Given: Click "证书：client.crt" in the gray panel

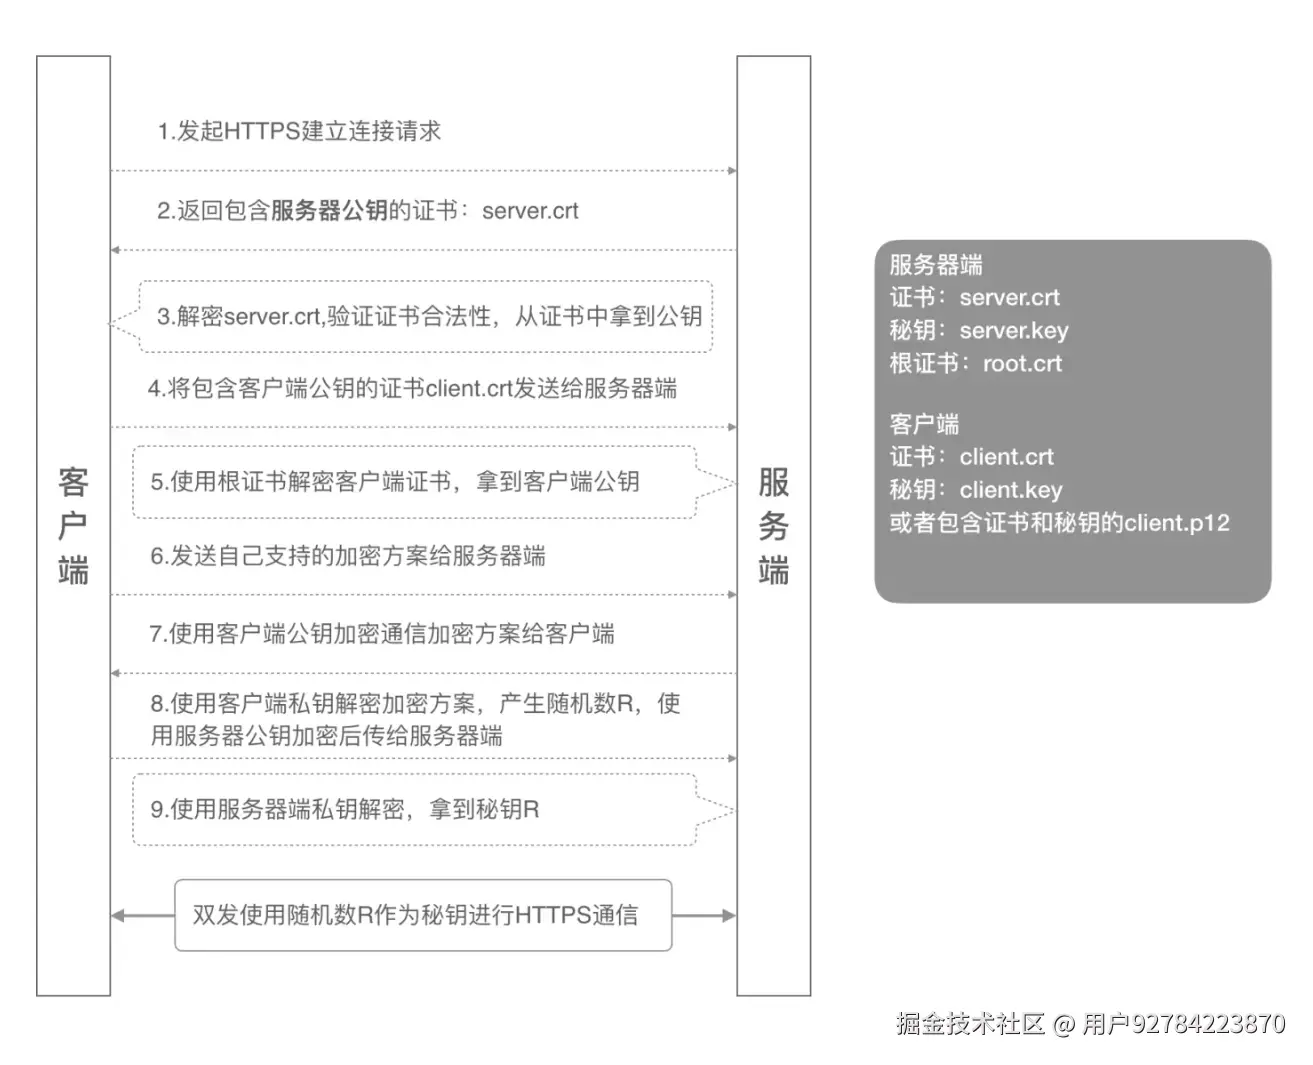Looking at the screenshot, I should point(972,457).
